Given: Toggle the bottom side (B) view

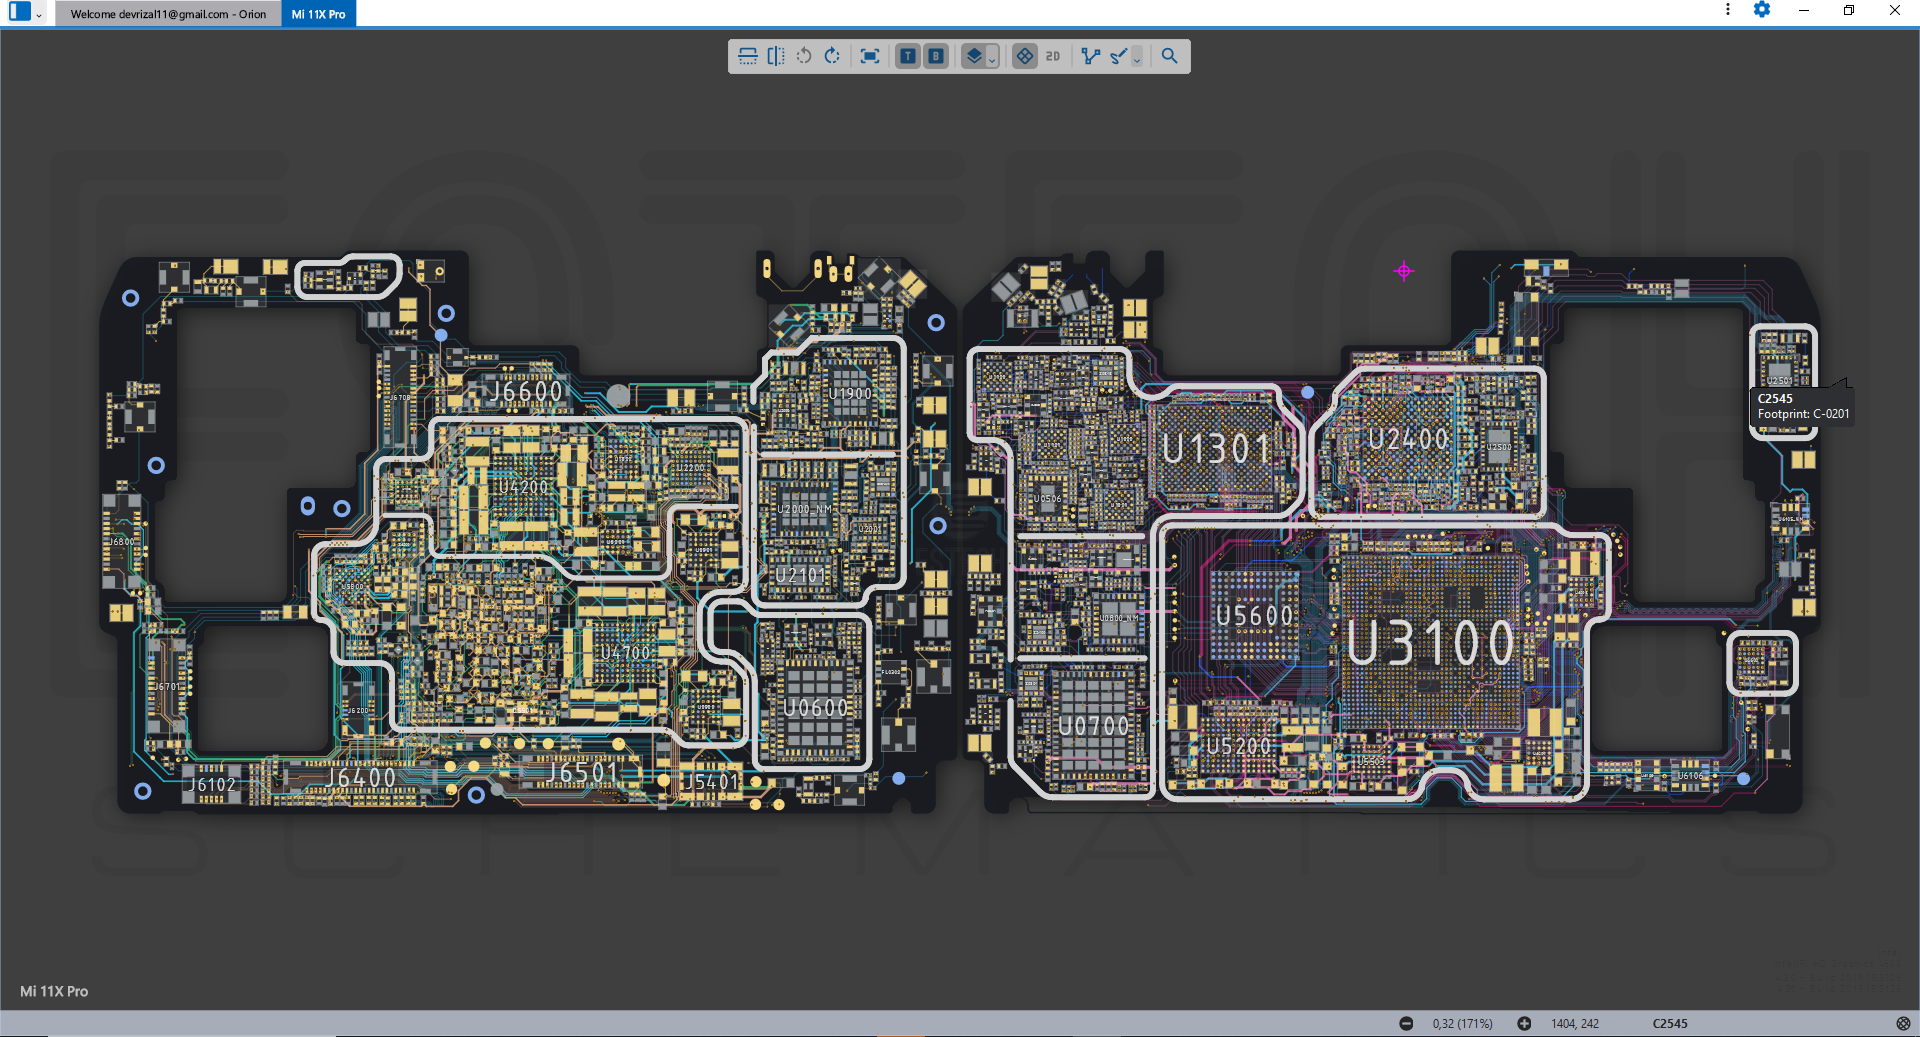Looking at the screenshot, I should click(x=935, y=56).
